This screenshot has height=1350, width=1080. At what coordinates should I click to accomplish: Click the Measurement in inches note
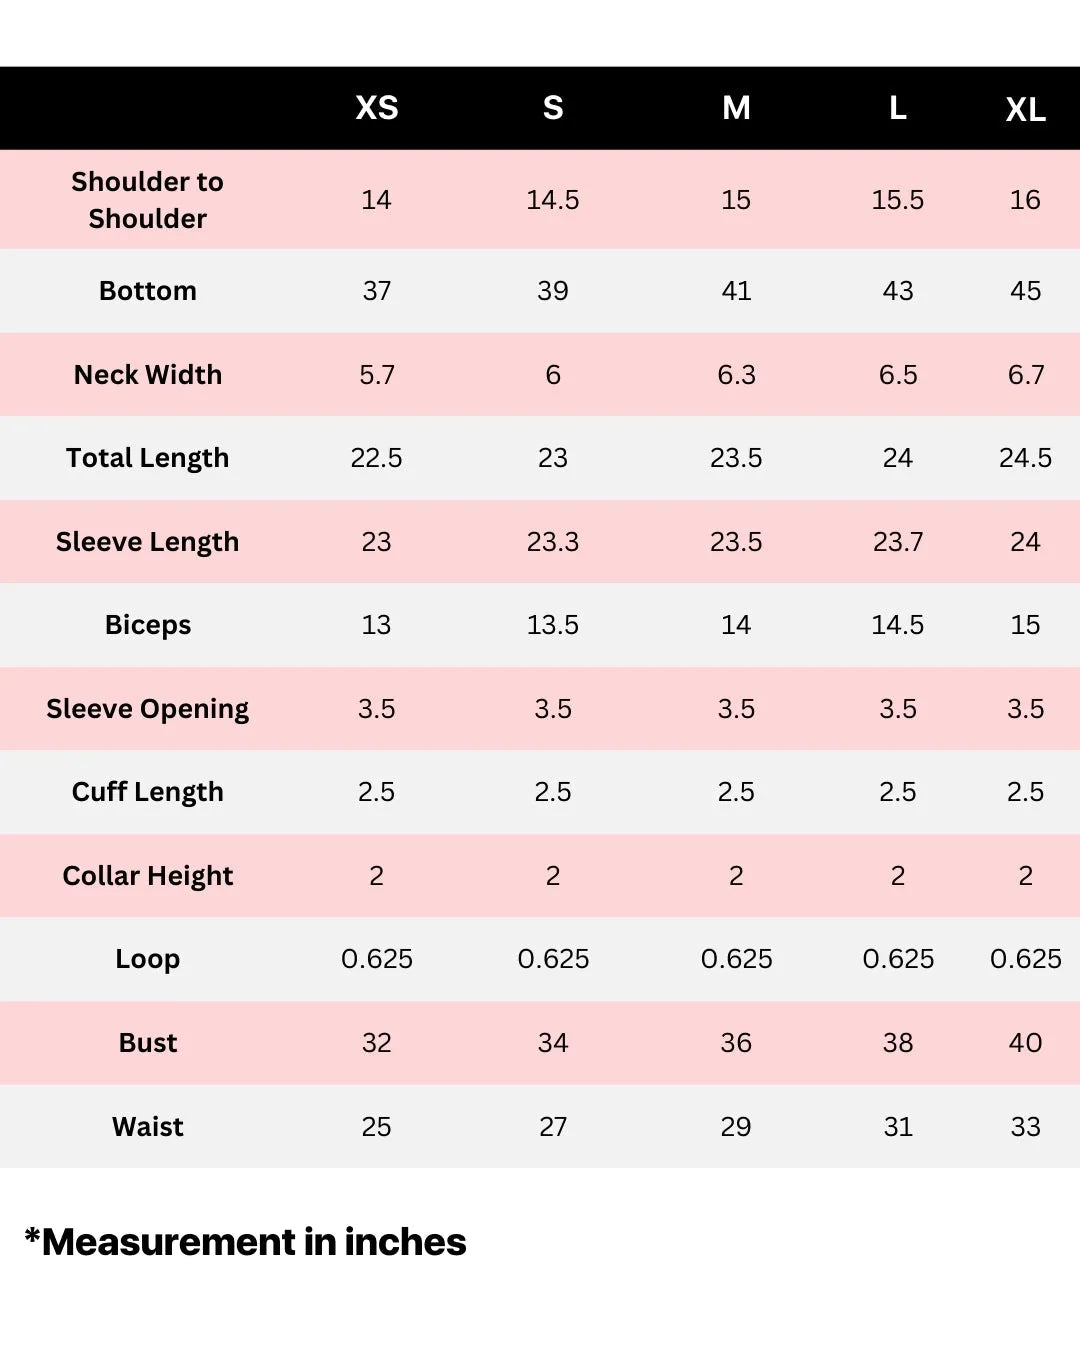[x=246, y=1242]
